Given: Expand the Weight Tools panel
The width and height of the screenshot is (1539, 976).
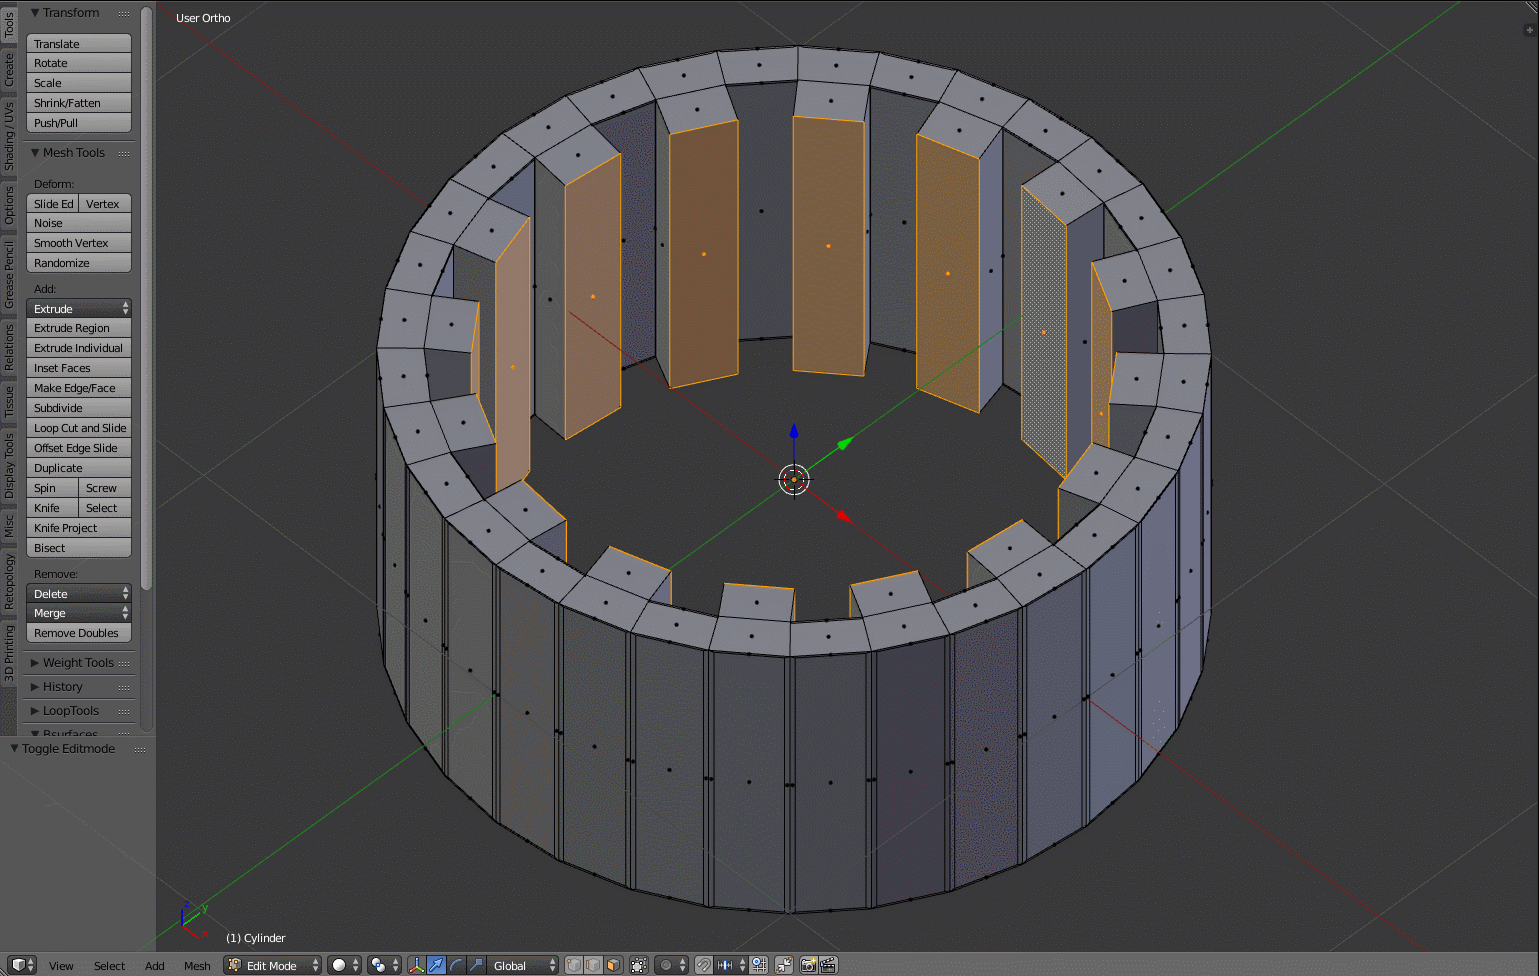Looking at the screenshot, I should coord(77,662).
